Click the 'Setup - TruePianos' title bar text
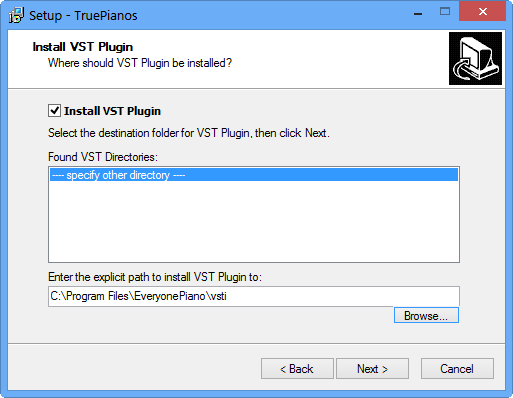513x398 pixels. 83,16
